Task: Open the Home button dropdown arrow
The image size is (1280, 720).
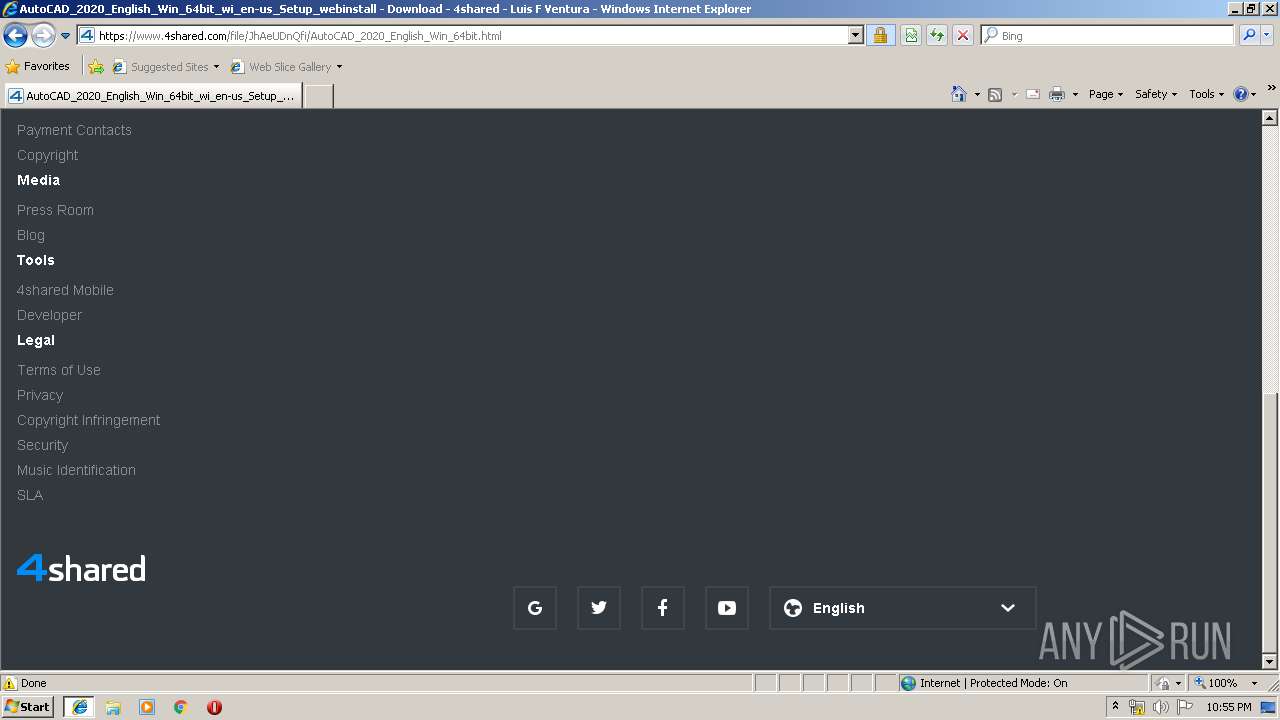Action: coord(977,94)
